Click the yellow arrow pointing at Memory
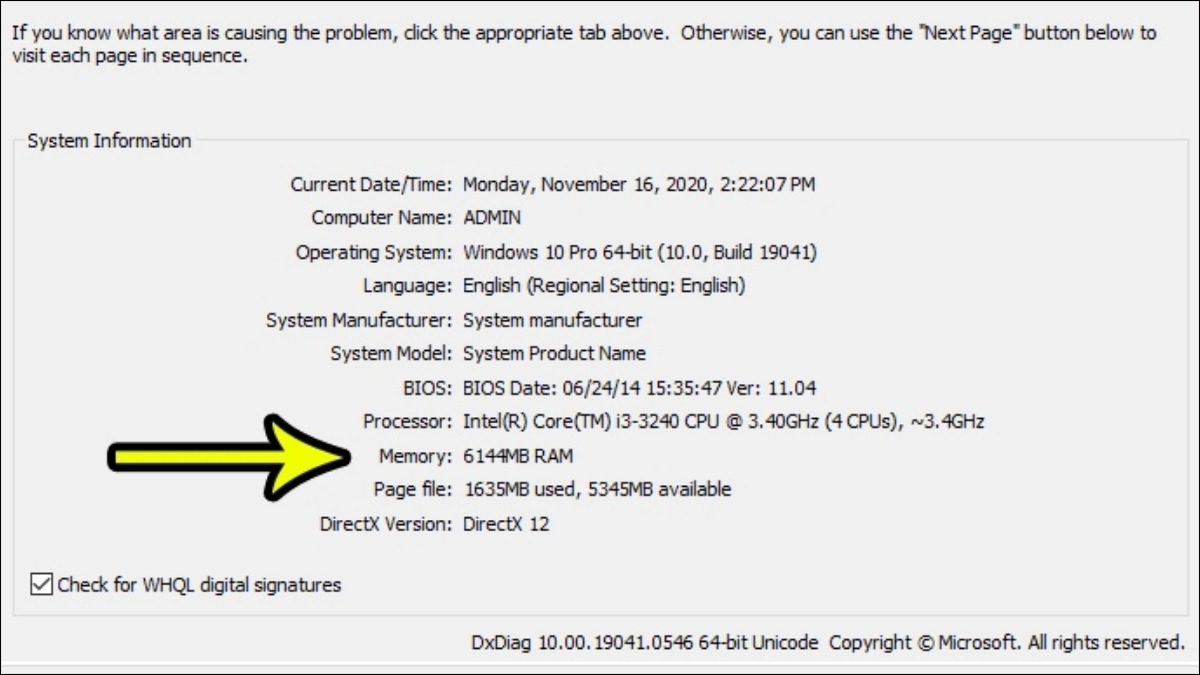The height and width of the screenshot is (675, 1200). coord(229,457)
